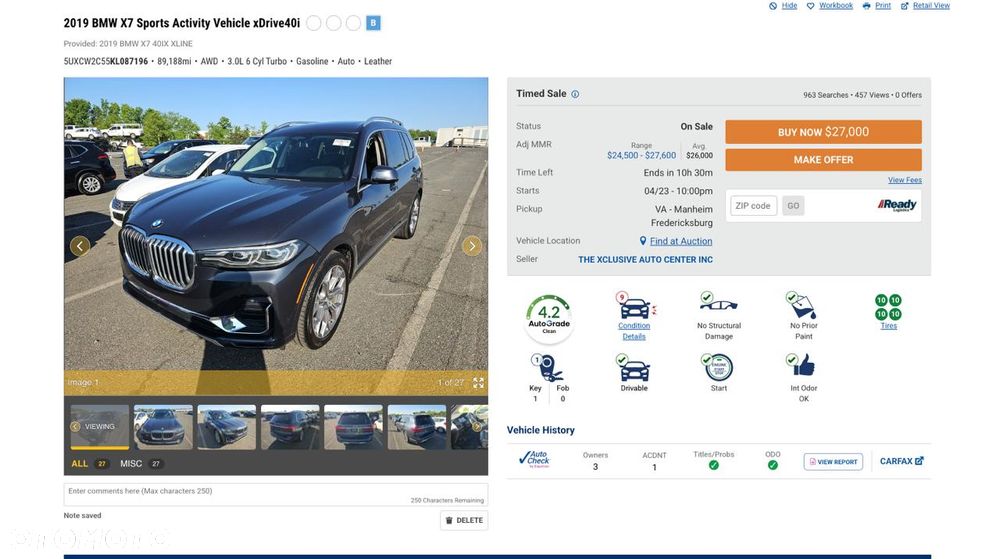Click ODO green check icon
1000x559 pixels.
[x=772, y=465]
